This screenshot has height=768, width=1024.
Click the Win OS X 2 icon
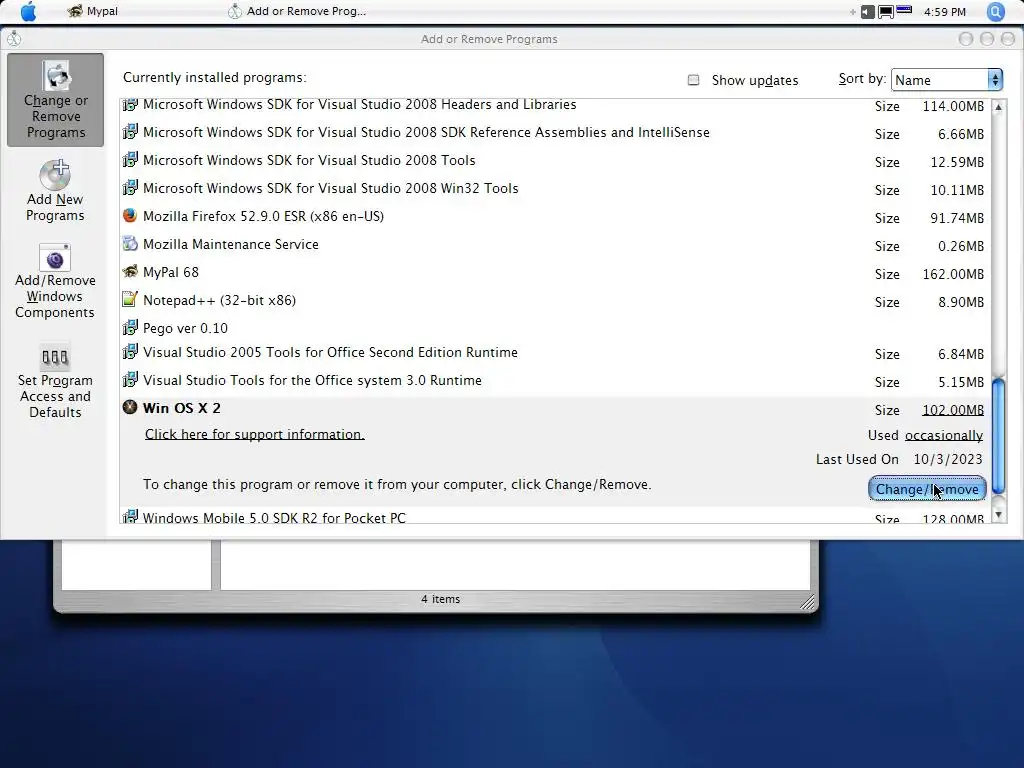pyautogui.click(x=130, y=408)
